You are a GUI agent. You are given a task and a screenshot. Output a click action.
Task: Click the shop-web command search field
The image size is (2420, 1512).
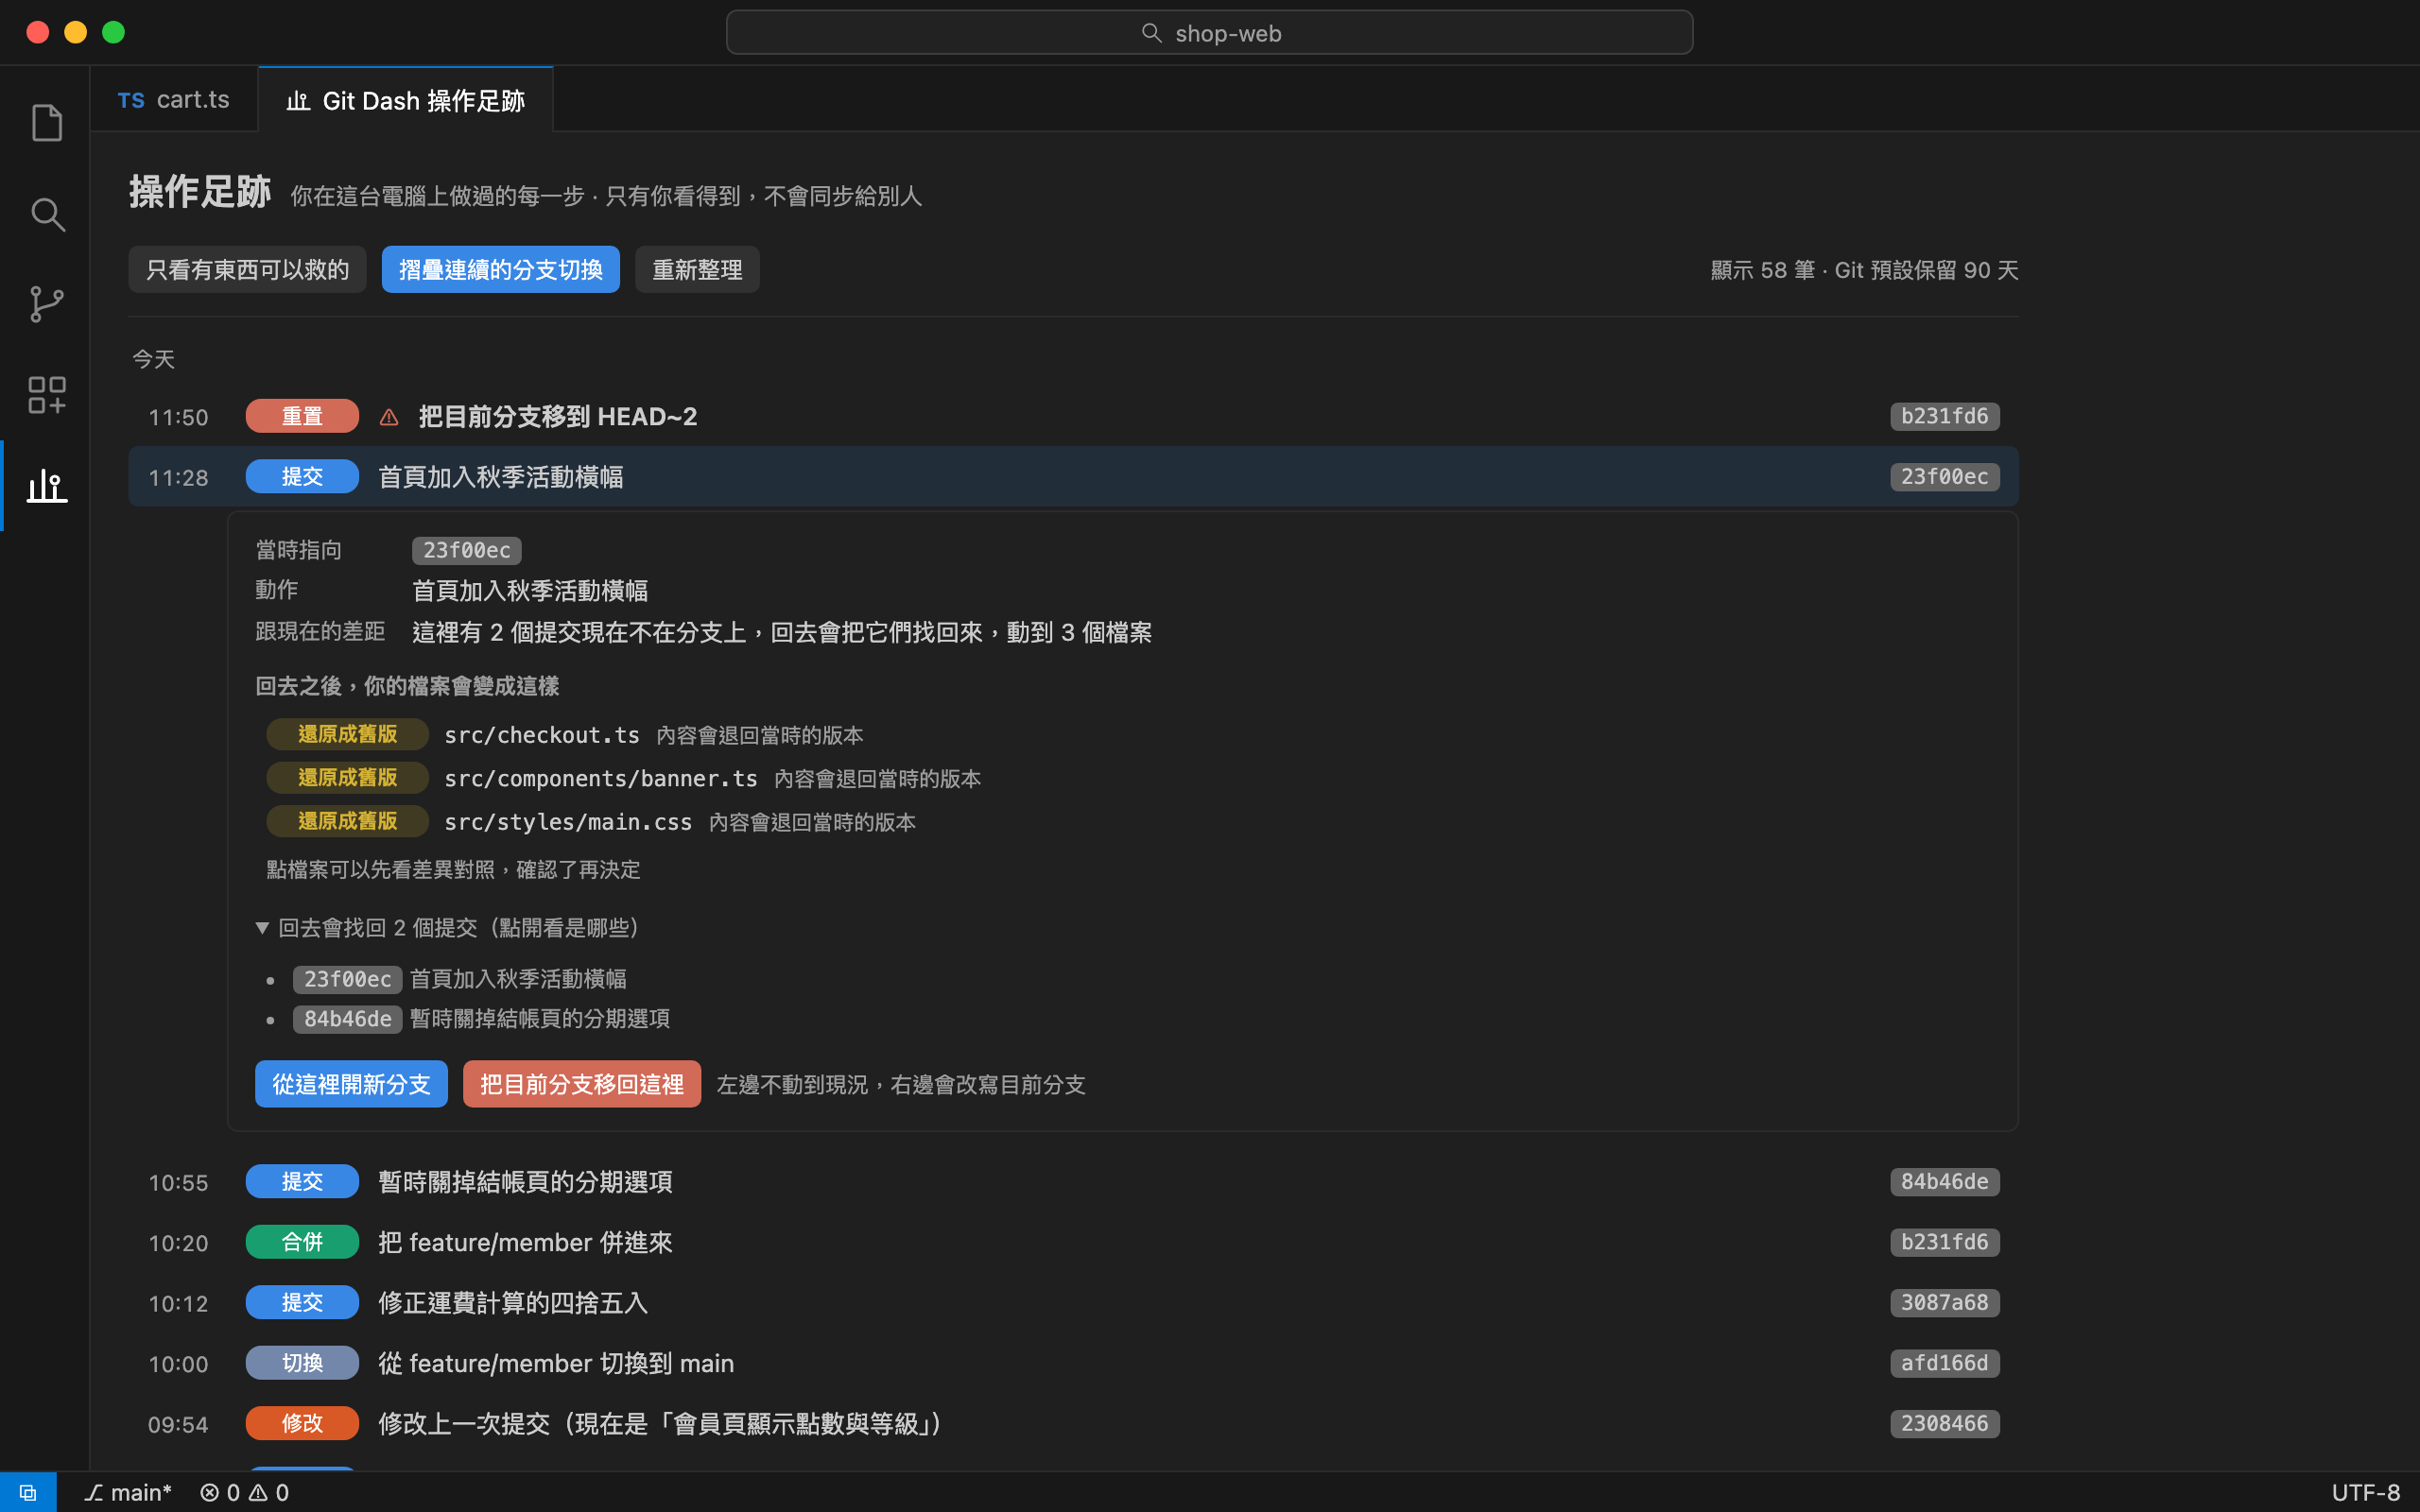pyautogui.click(x=1209, y=33)
